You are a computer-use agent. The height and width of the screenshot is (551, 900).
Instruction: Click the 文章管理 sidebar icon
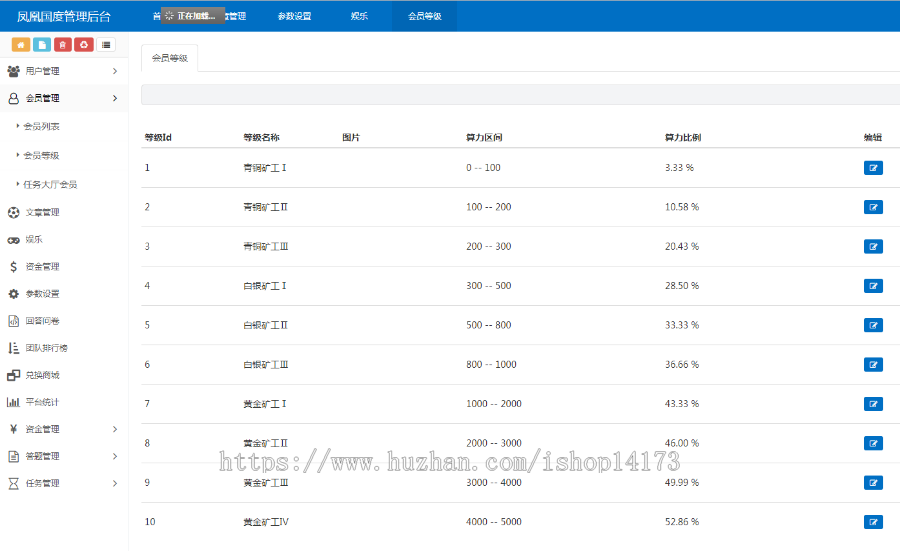pyautogui.click(x=13, y=212)
